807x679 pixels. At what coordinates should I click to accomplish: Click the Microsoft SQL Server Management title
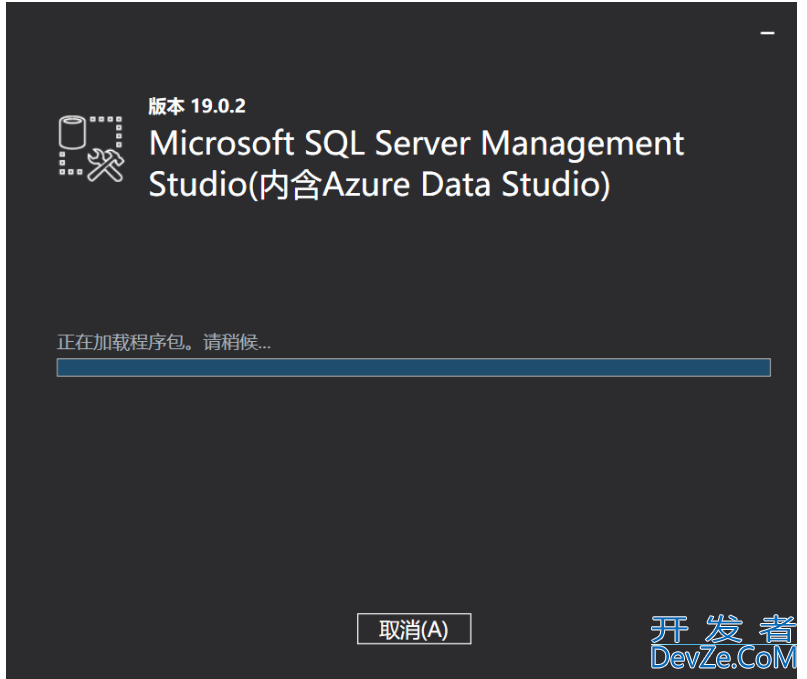[416, 143]
